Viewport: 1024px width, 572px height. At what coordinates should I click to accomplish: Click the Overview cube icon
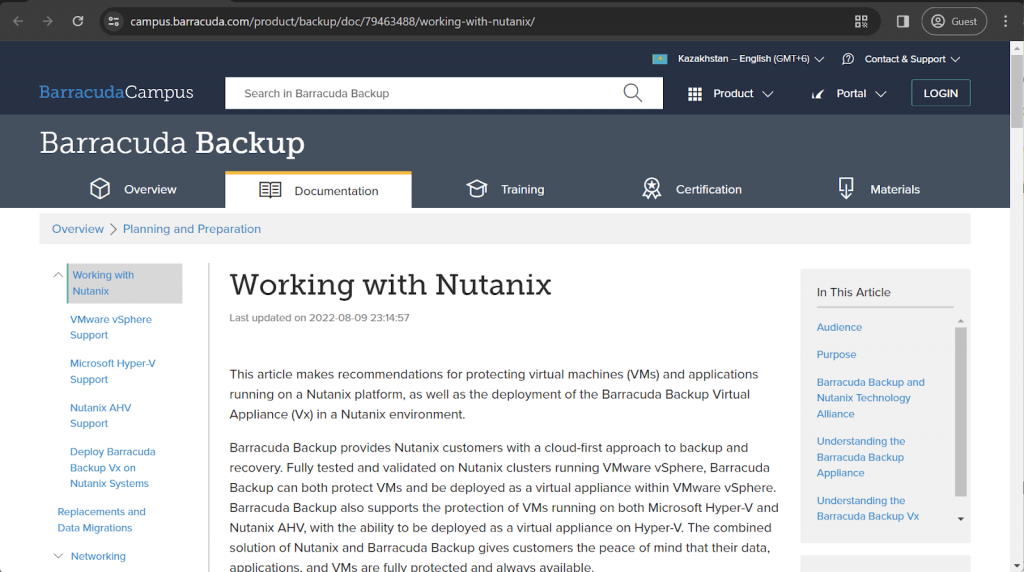[x=100, y=189]
